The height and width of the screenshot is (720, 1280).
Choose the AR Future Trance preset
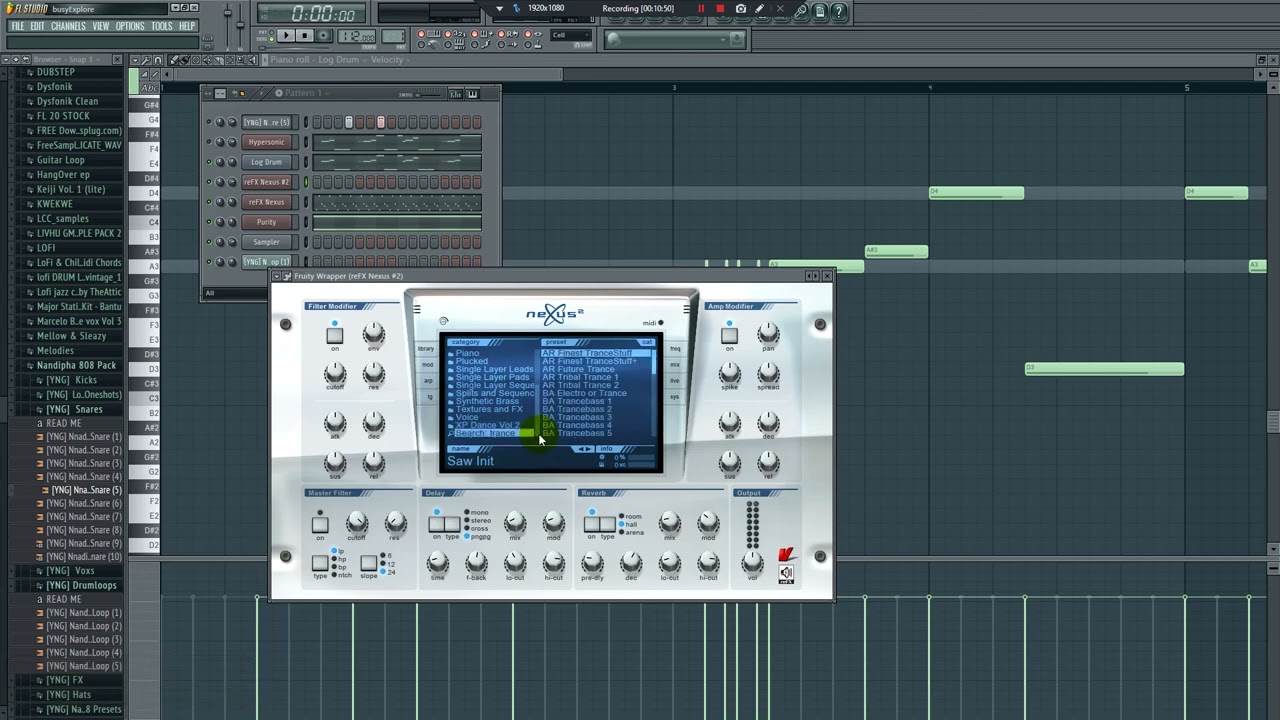coord(578,369)
